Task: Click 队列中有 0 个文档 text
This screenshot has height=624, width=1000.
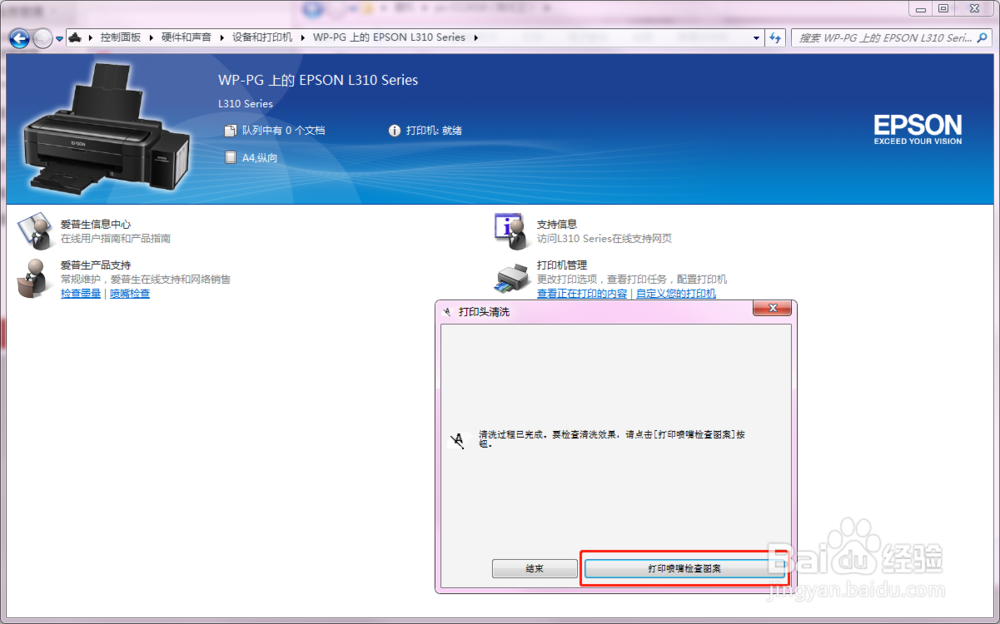Action: point(283,131)
